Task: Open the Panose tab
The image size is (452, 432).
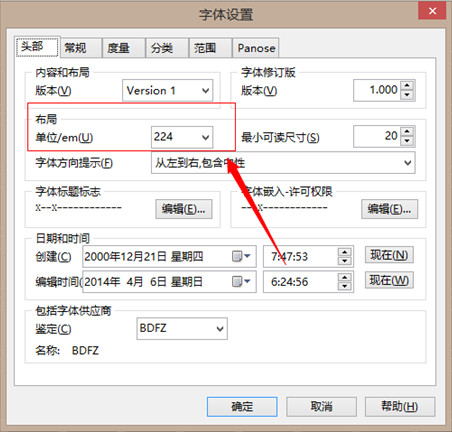Action: 256,48
